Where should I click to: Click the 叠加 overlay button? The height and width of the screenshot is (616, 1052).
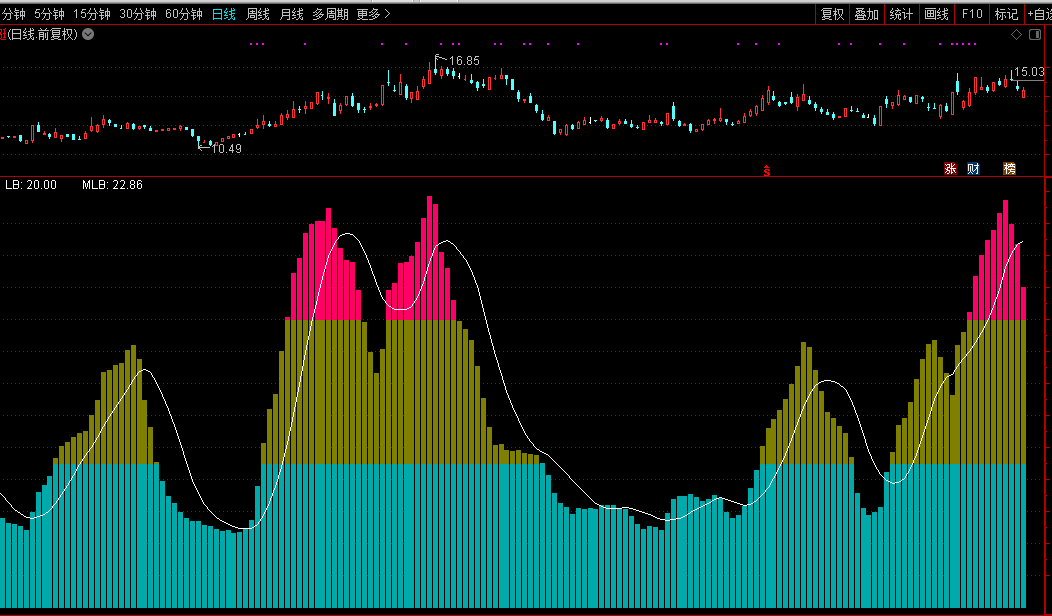point(866,14)
